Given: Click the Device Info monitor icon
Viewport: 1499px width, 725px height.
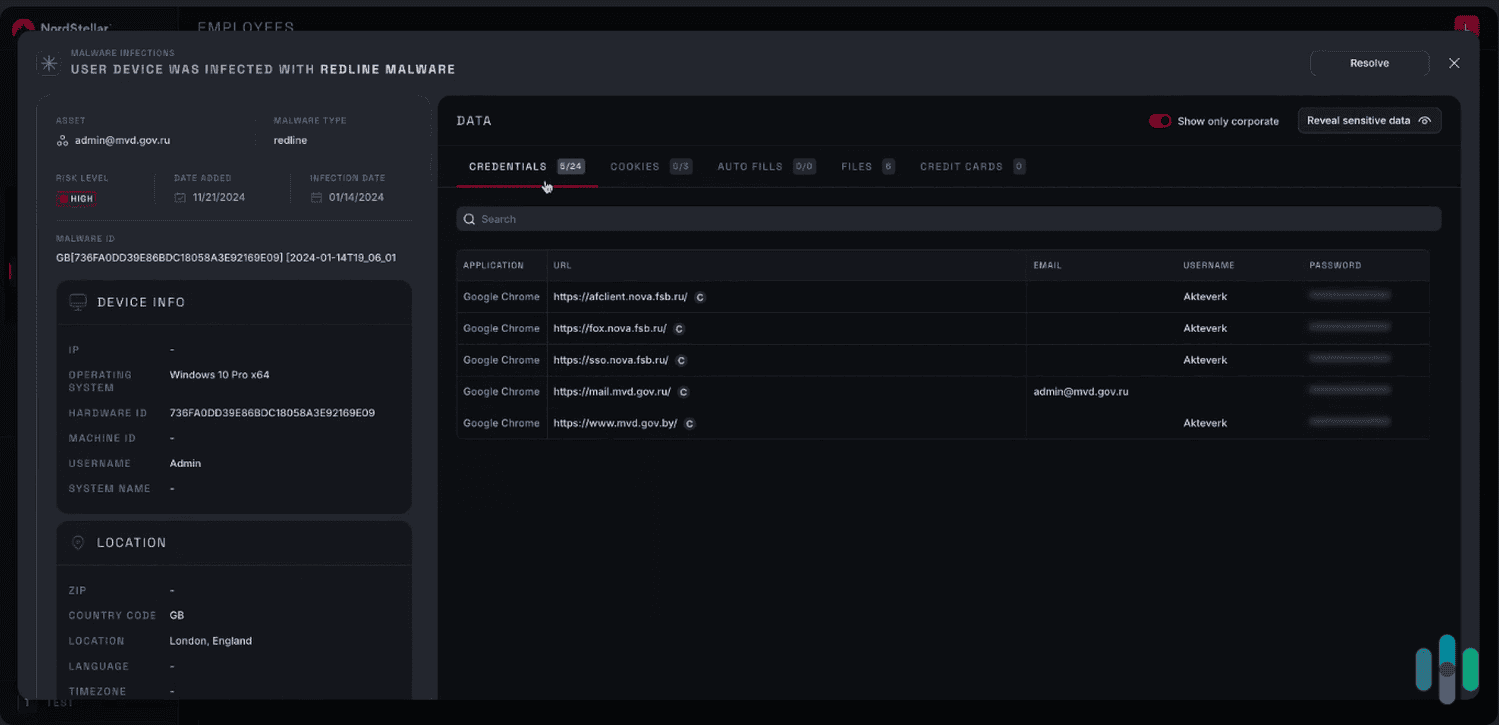Looking at the screenshot, I should tap(77, 301).
